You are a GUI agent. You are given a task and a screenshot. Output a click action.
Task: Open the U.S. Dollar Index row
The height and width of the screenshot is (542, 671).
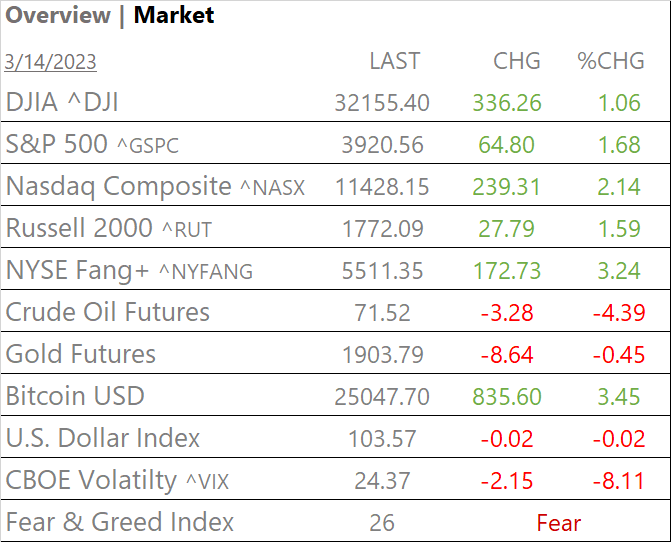point(103,438)
